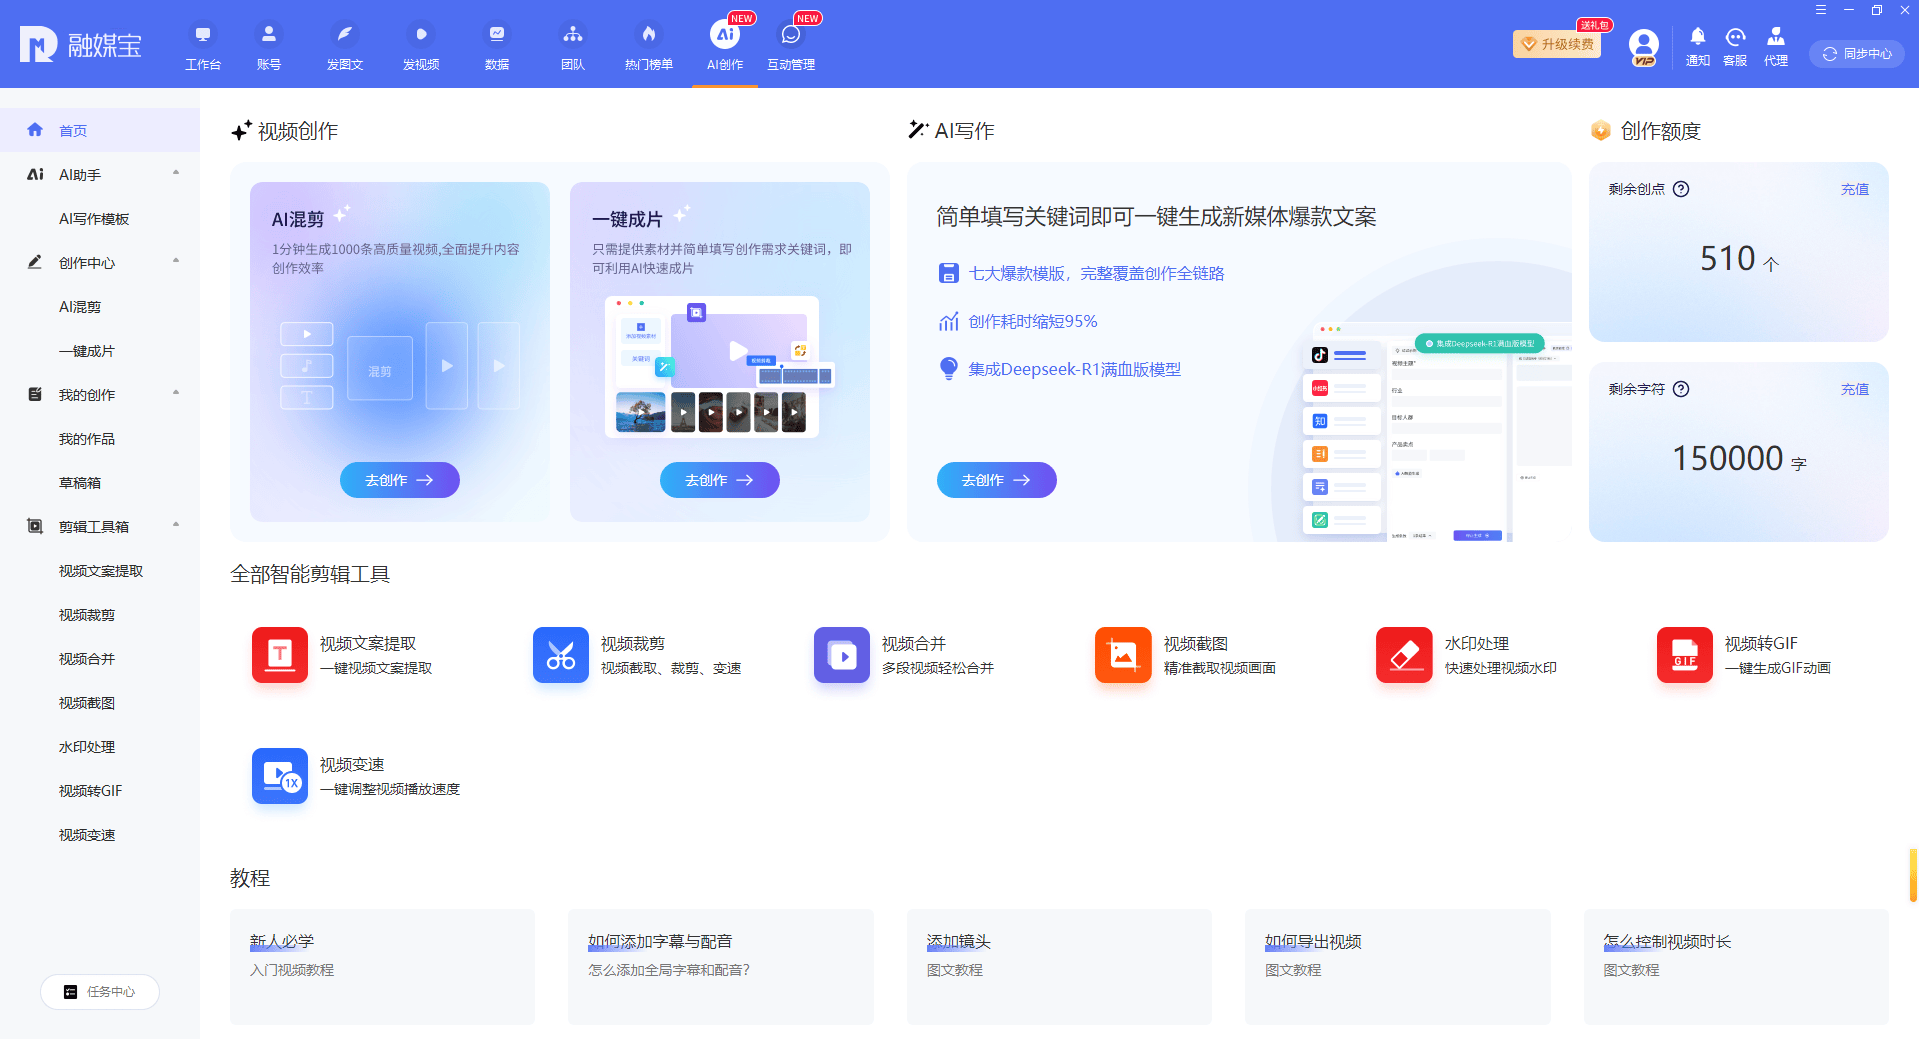This screenshot has height=1039, width=1919.
Task: Click 去创作 in the AI写作 panel
Action: tap(997, 480)
